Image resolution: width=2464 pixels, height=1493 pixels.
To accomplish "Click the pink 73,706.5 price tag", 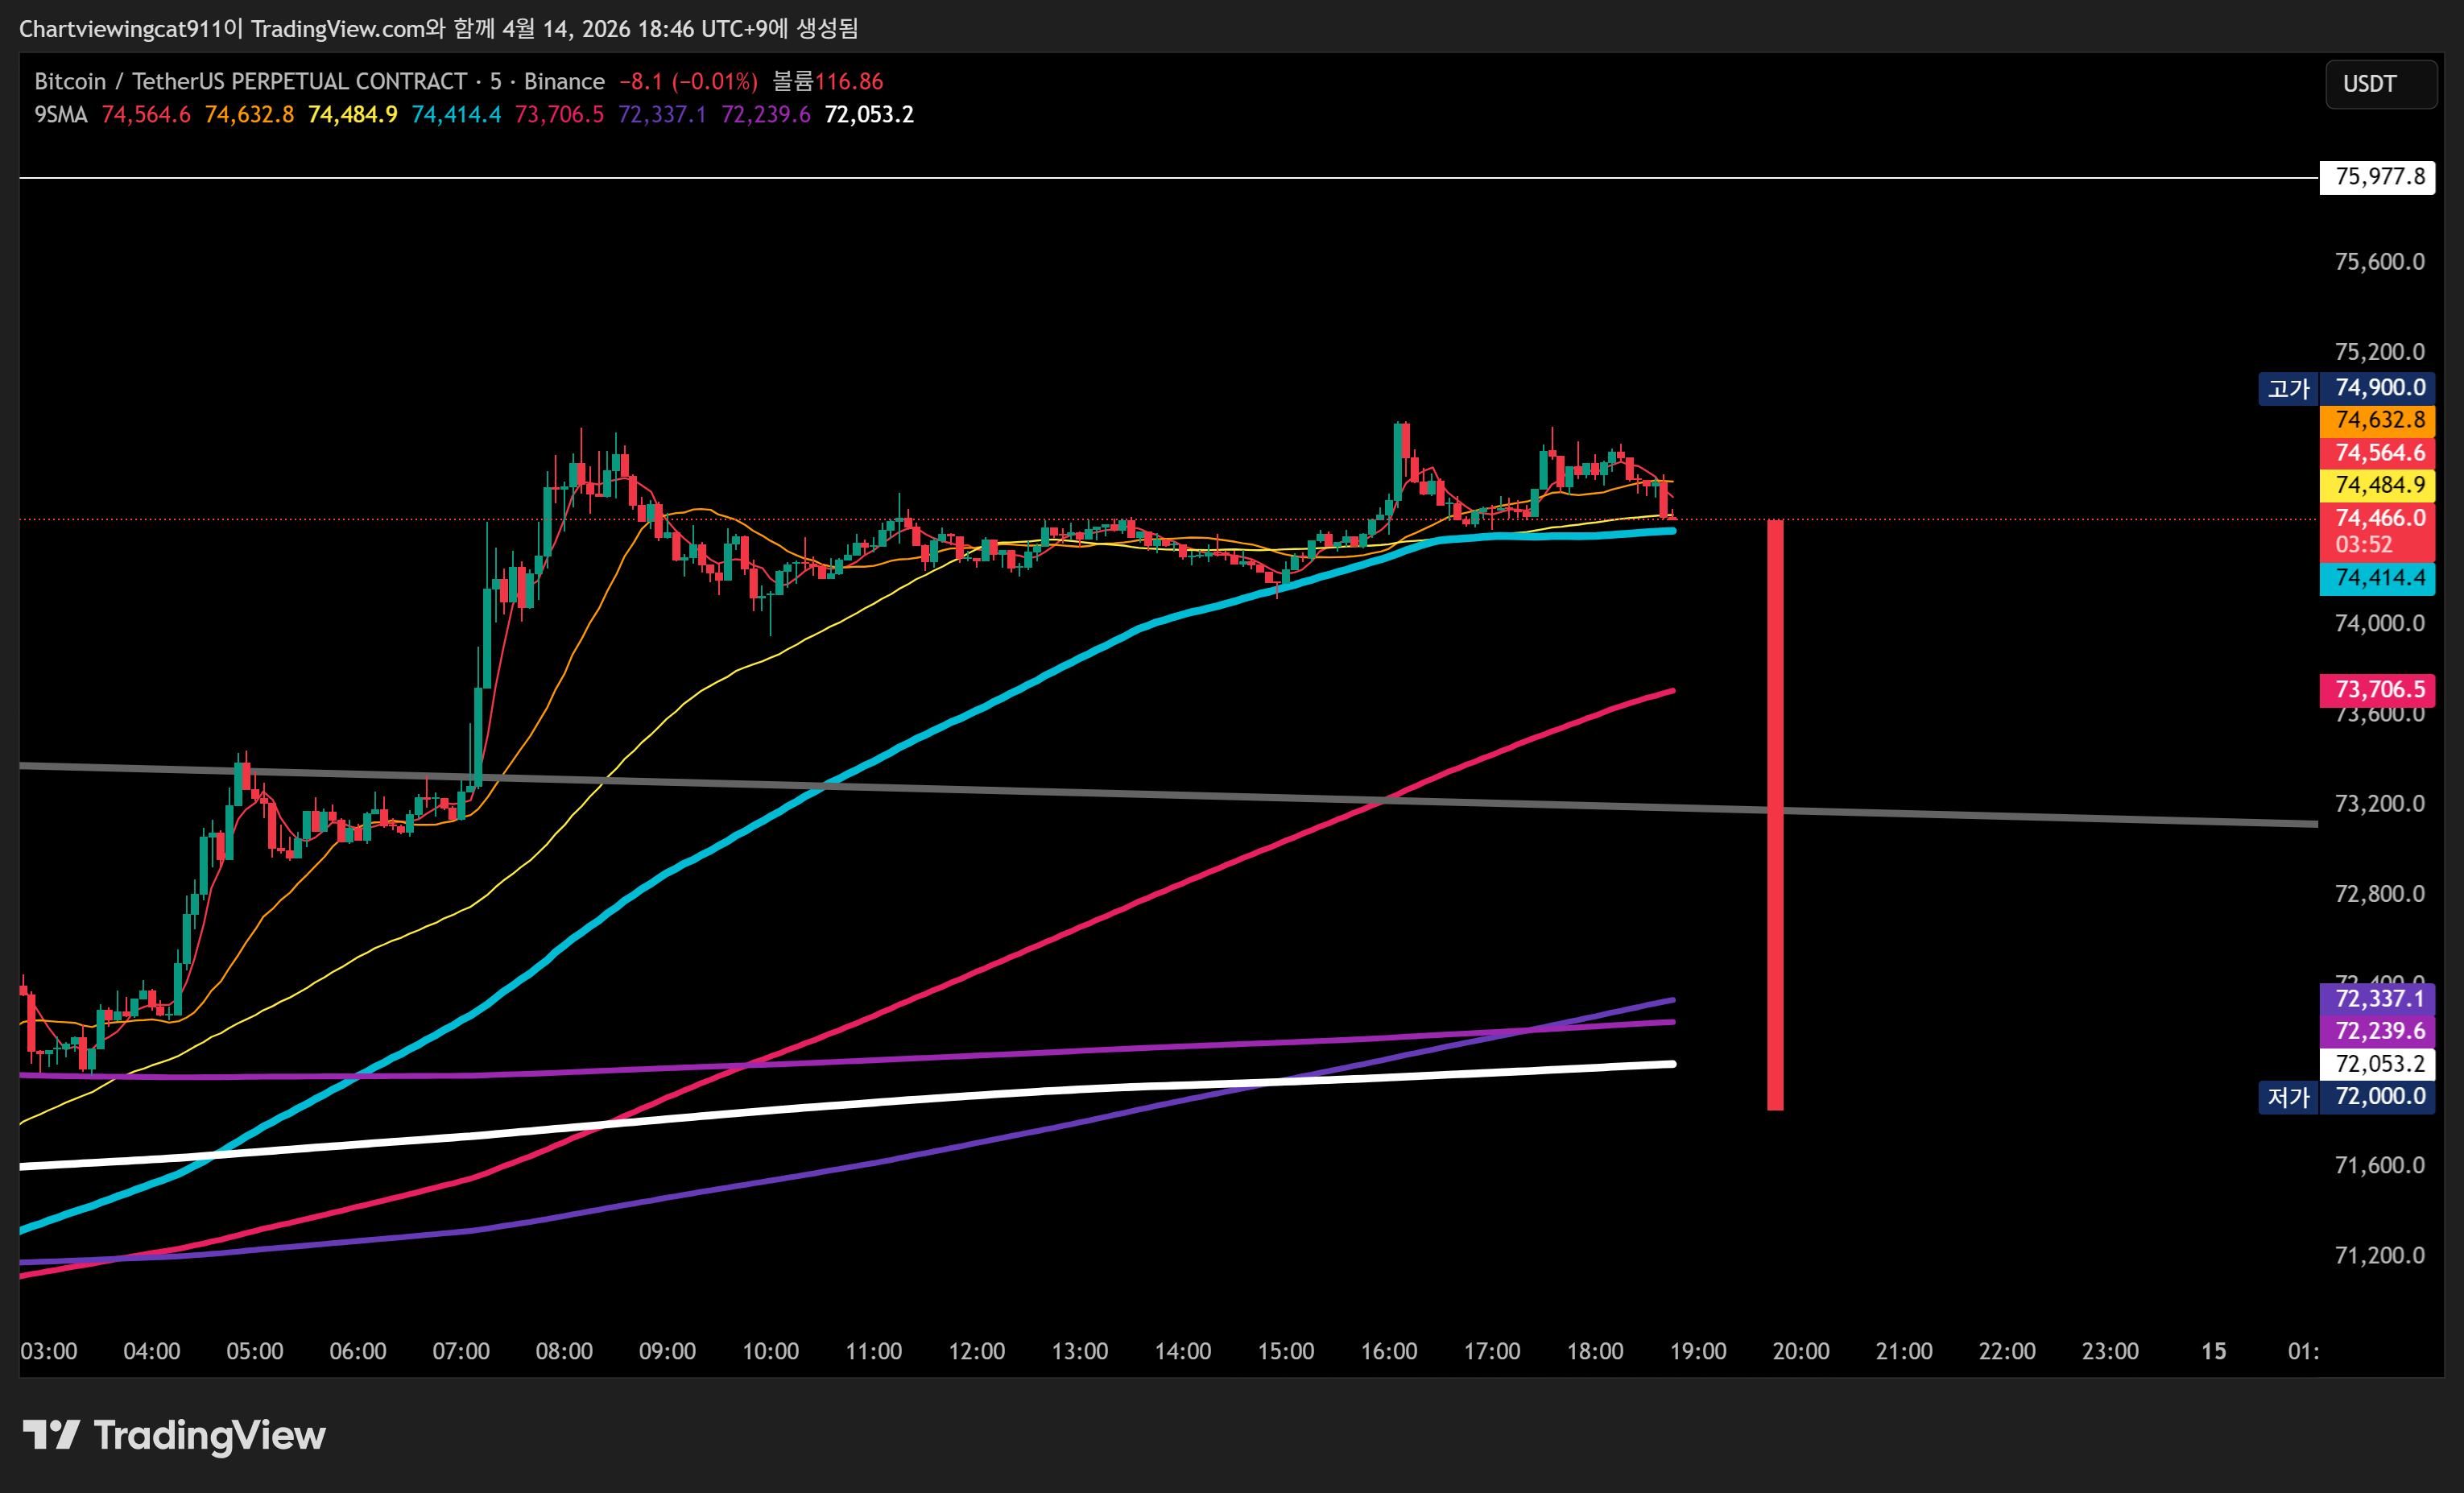I will [2377, 689].
